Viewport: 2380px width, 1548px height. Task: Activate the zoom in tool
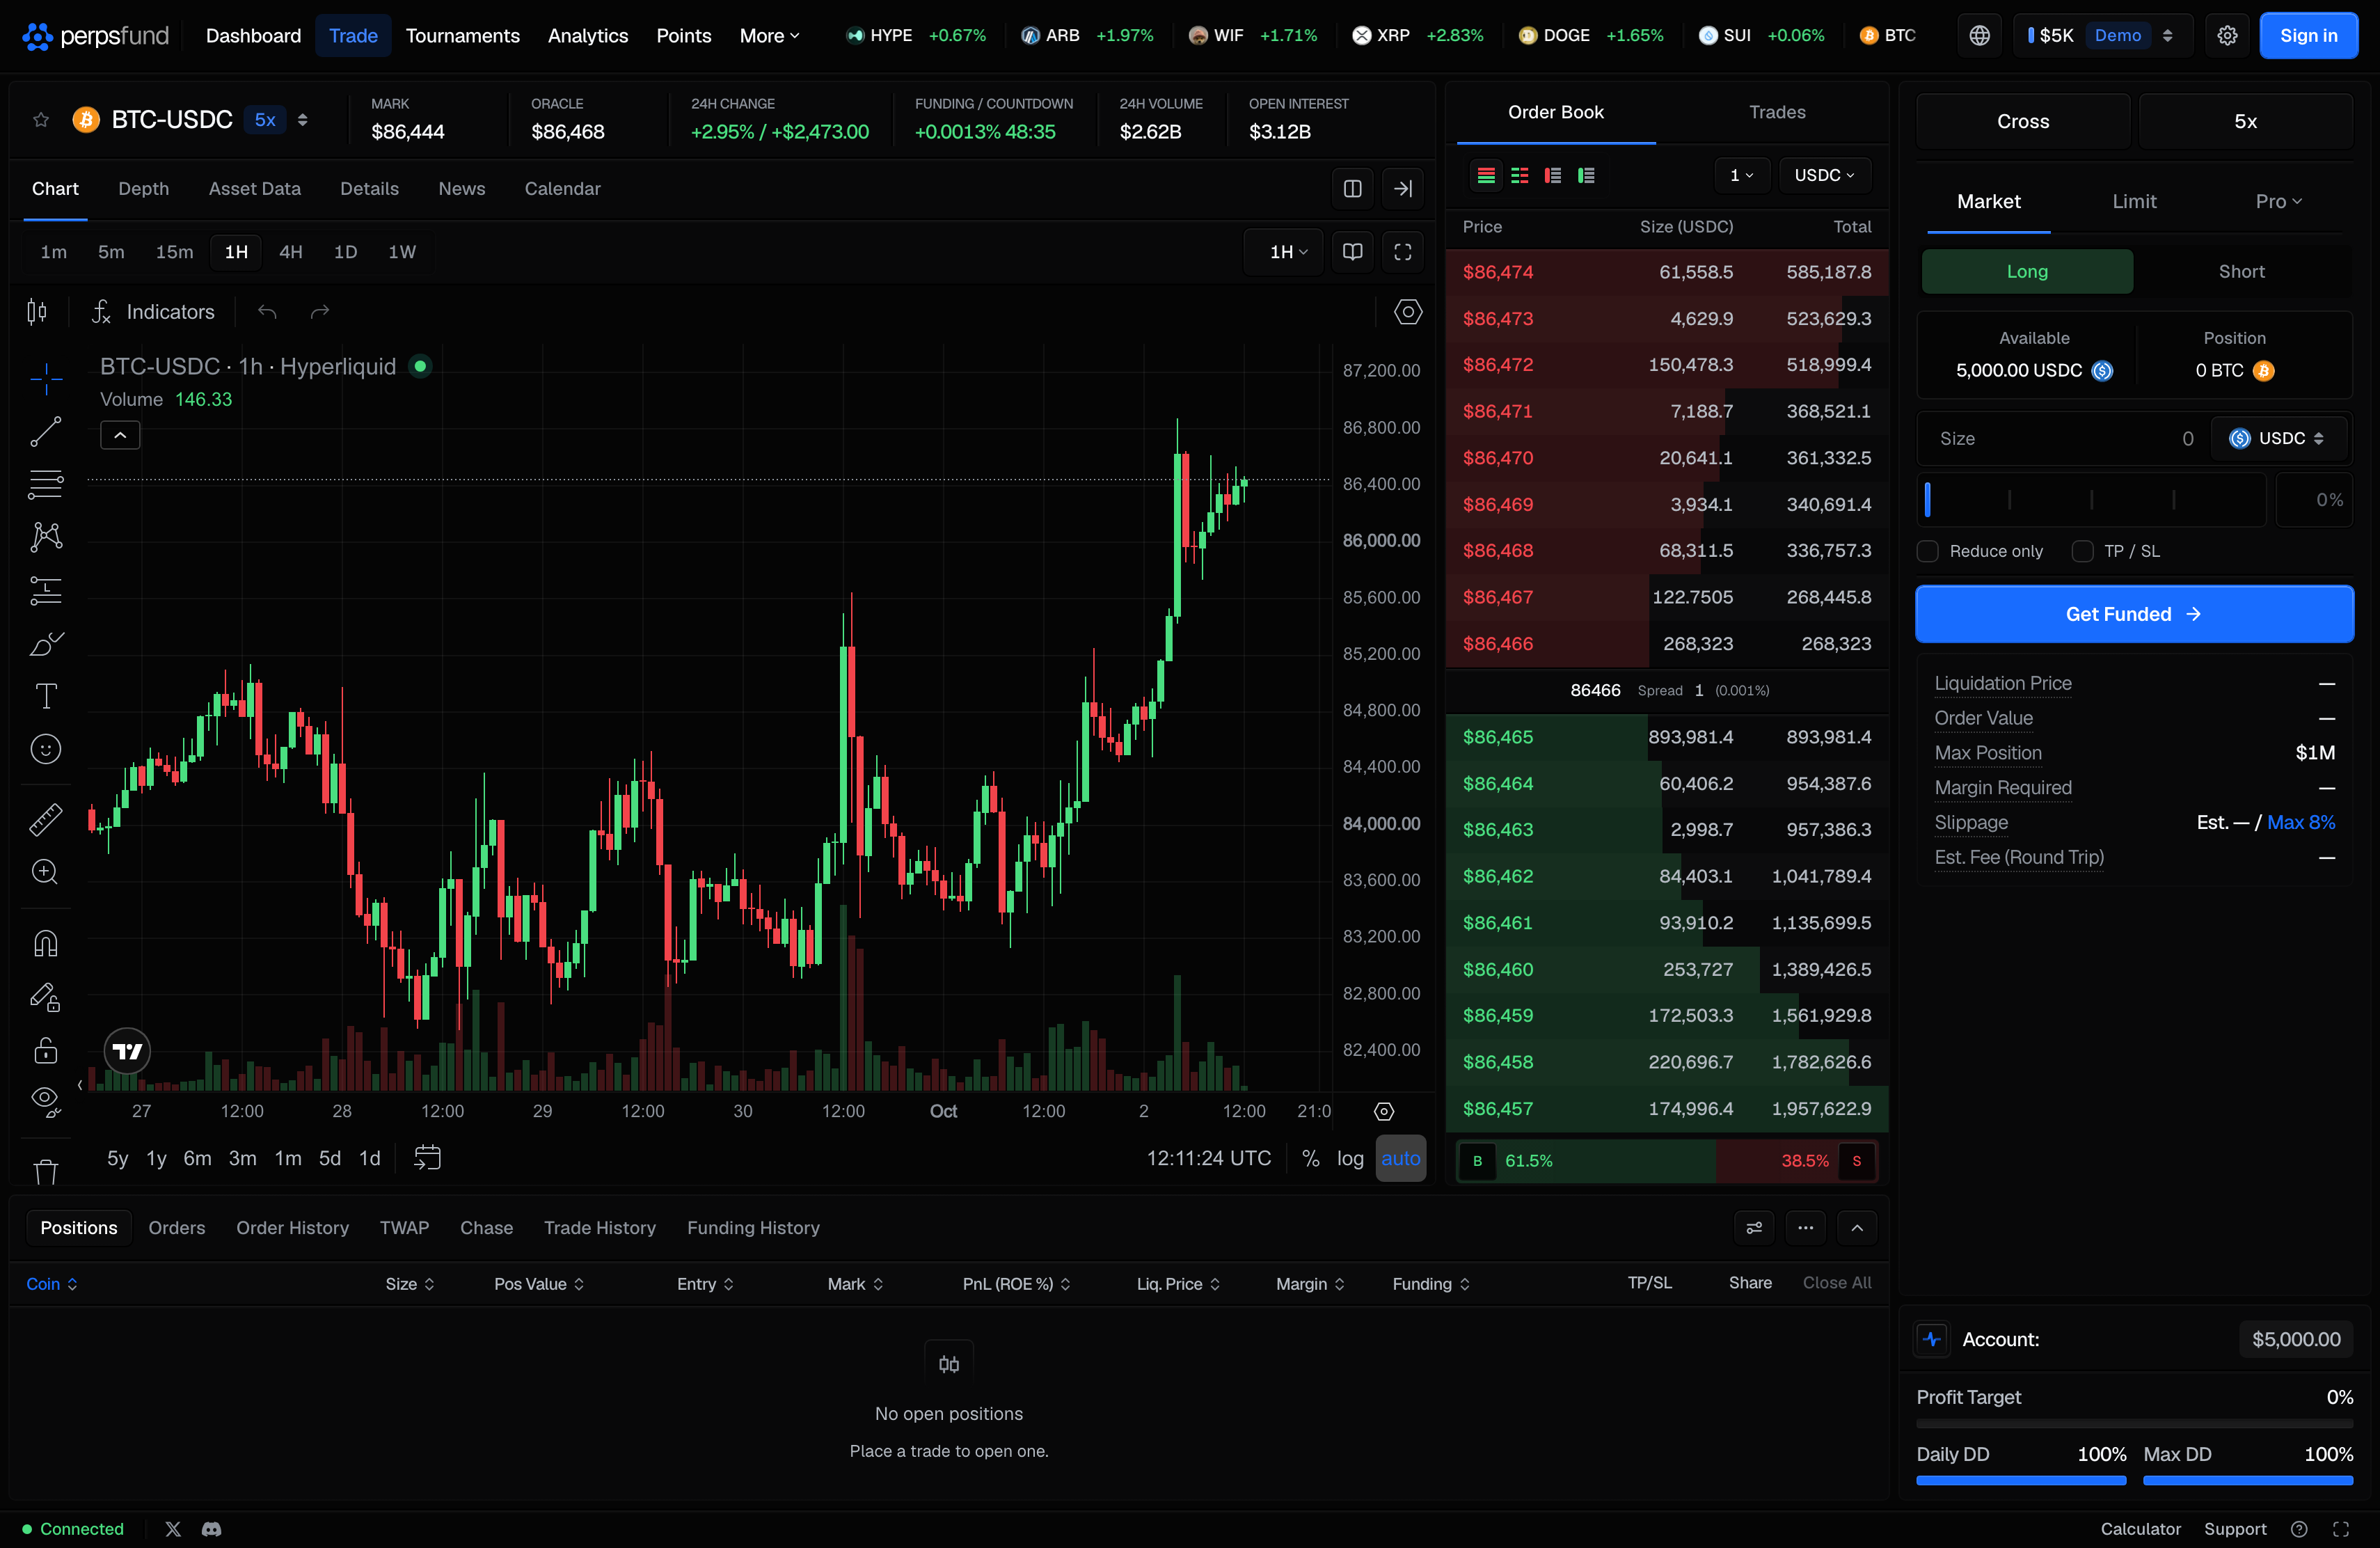[45, 873]
